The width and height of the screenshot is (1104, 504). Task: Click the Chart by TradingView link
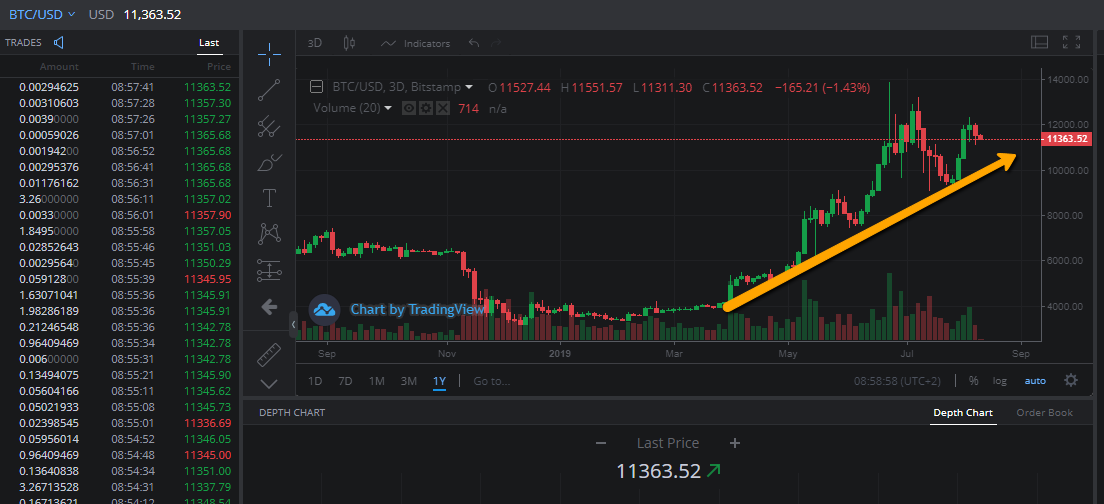click(x=418, y=309)
